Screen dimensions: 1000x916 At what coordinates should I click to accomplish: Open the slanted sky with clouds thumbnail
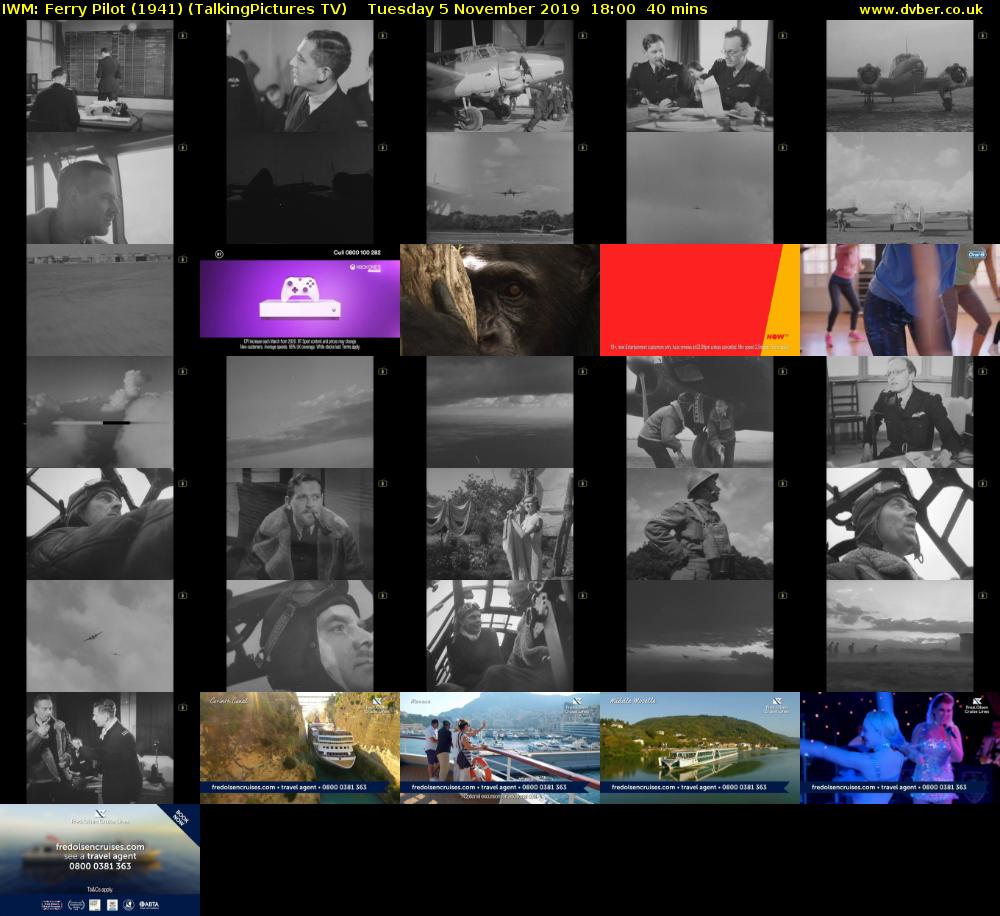coord(300,412)
